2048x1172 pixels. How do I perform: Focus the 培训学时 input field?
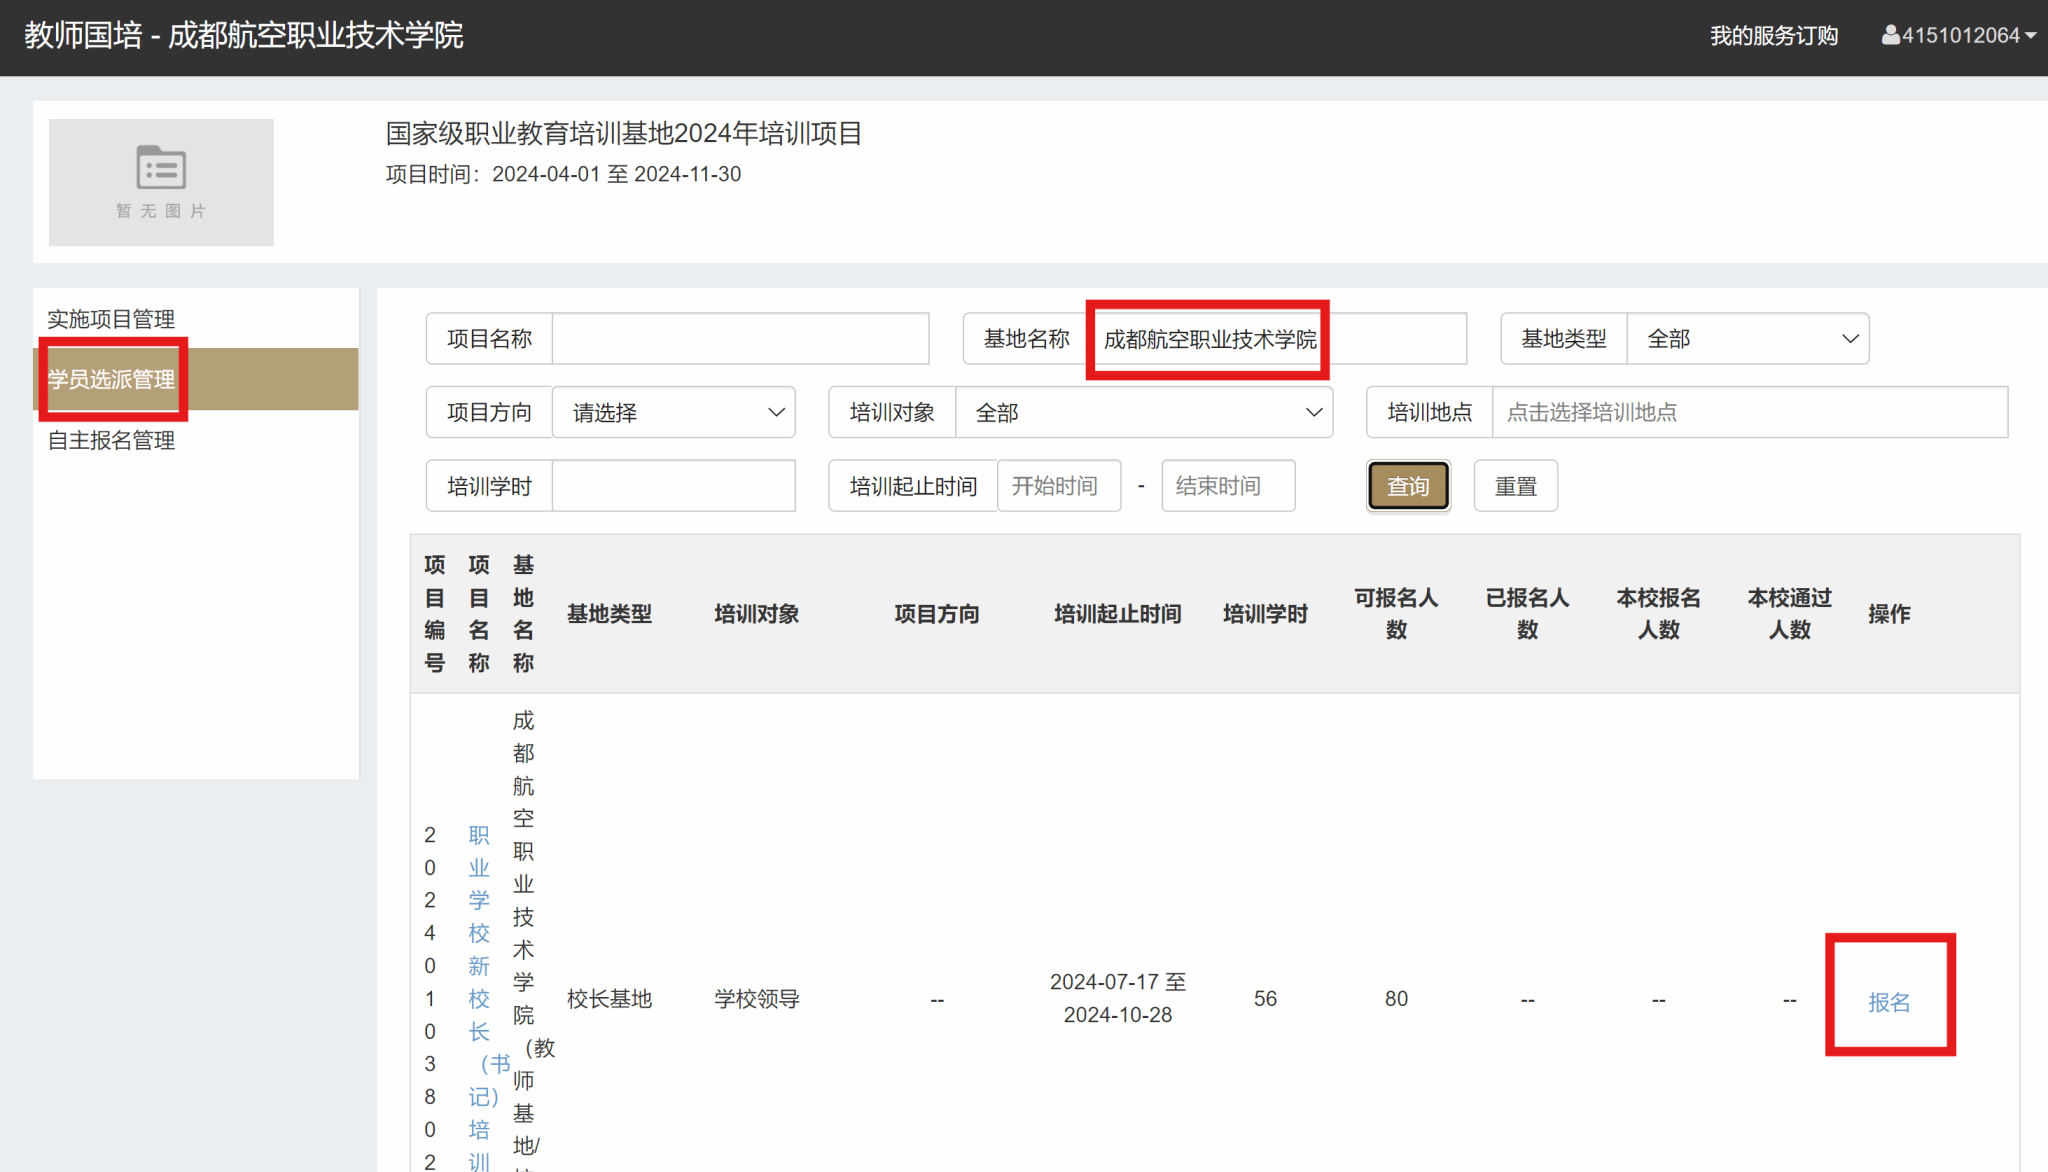click(x=674, y=486)
